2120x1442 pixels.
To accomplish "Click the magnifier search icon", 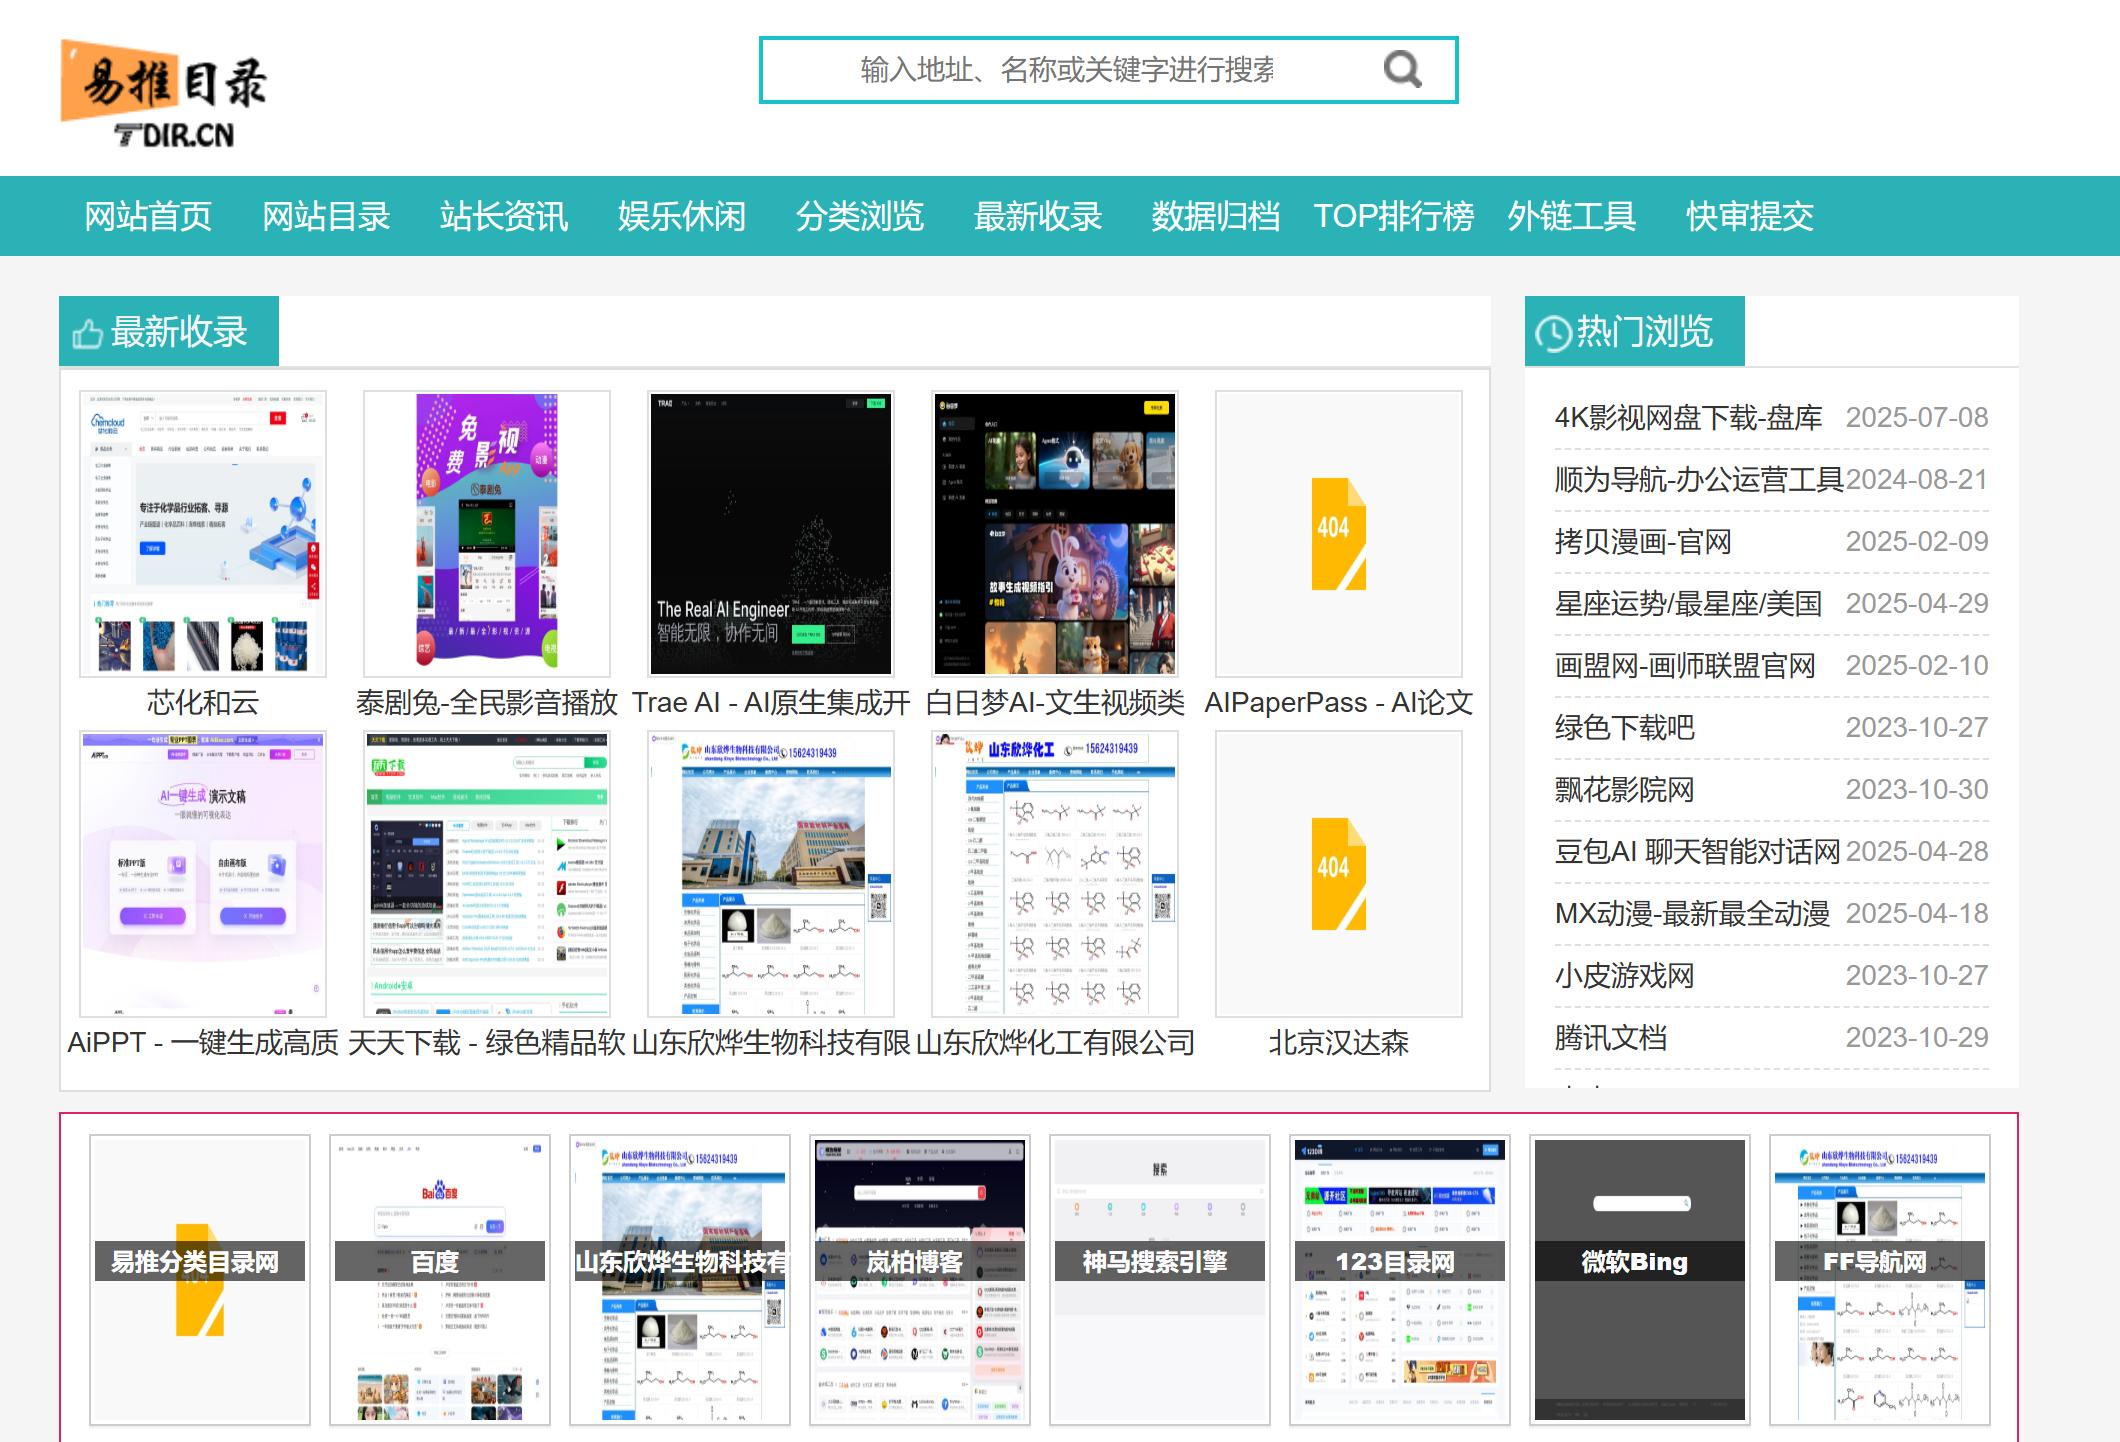I will coord(1402,69).
